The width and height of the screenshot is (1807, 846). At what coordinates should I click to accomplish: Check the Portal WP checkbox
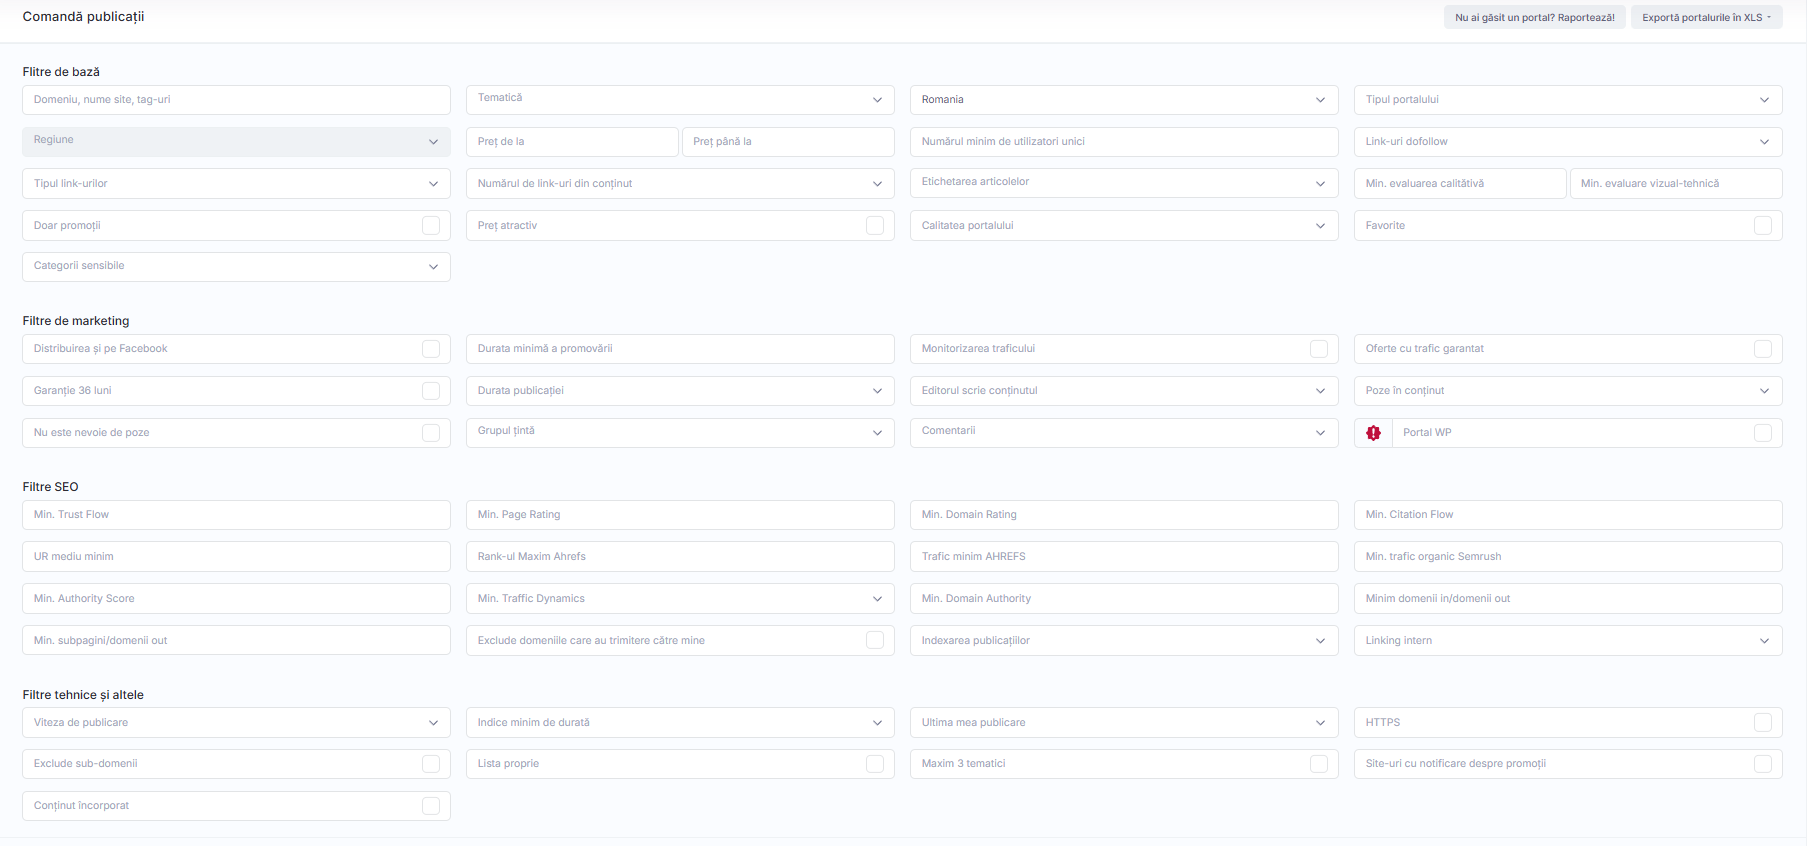pos(1763,433)
